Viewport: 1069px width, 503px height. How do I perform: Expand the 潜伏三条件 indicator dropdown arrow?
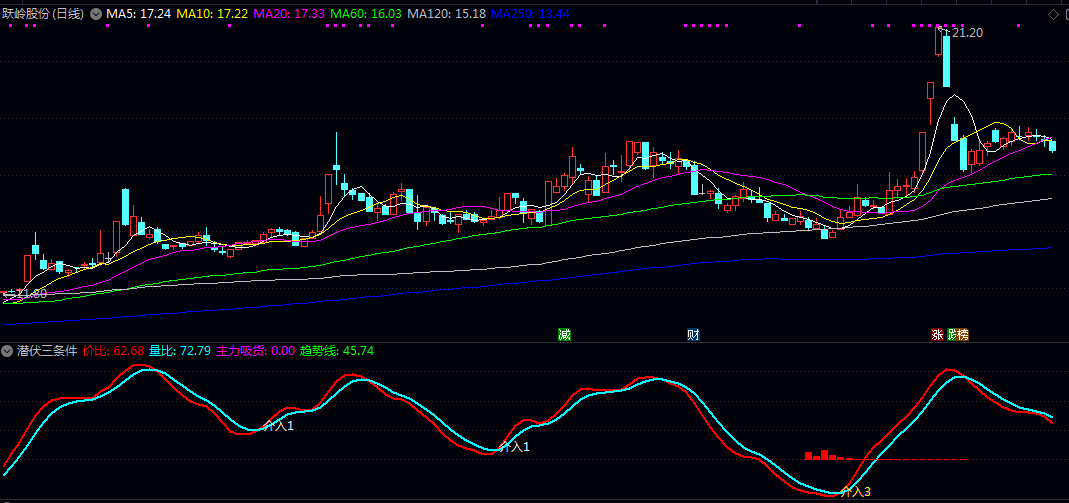7,351
